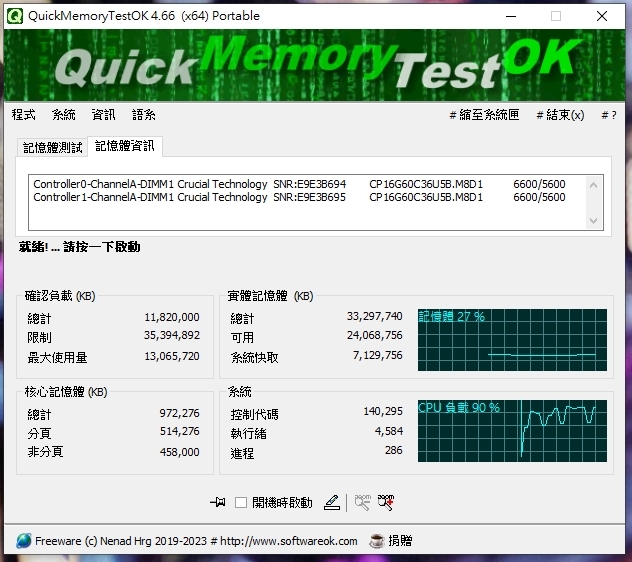Select the Controller1-ChannelA-DIMM1 row
632x562 pixels.
299,197
